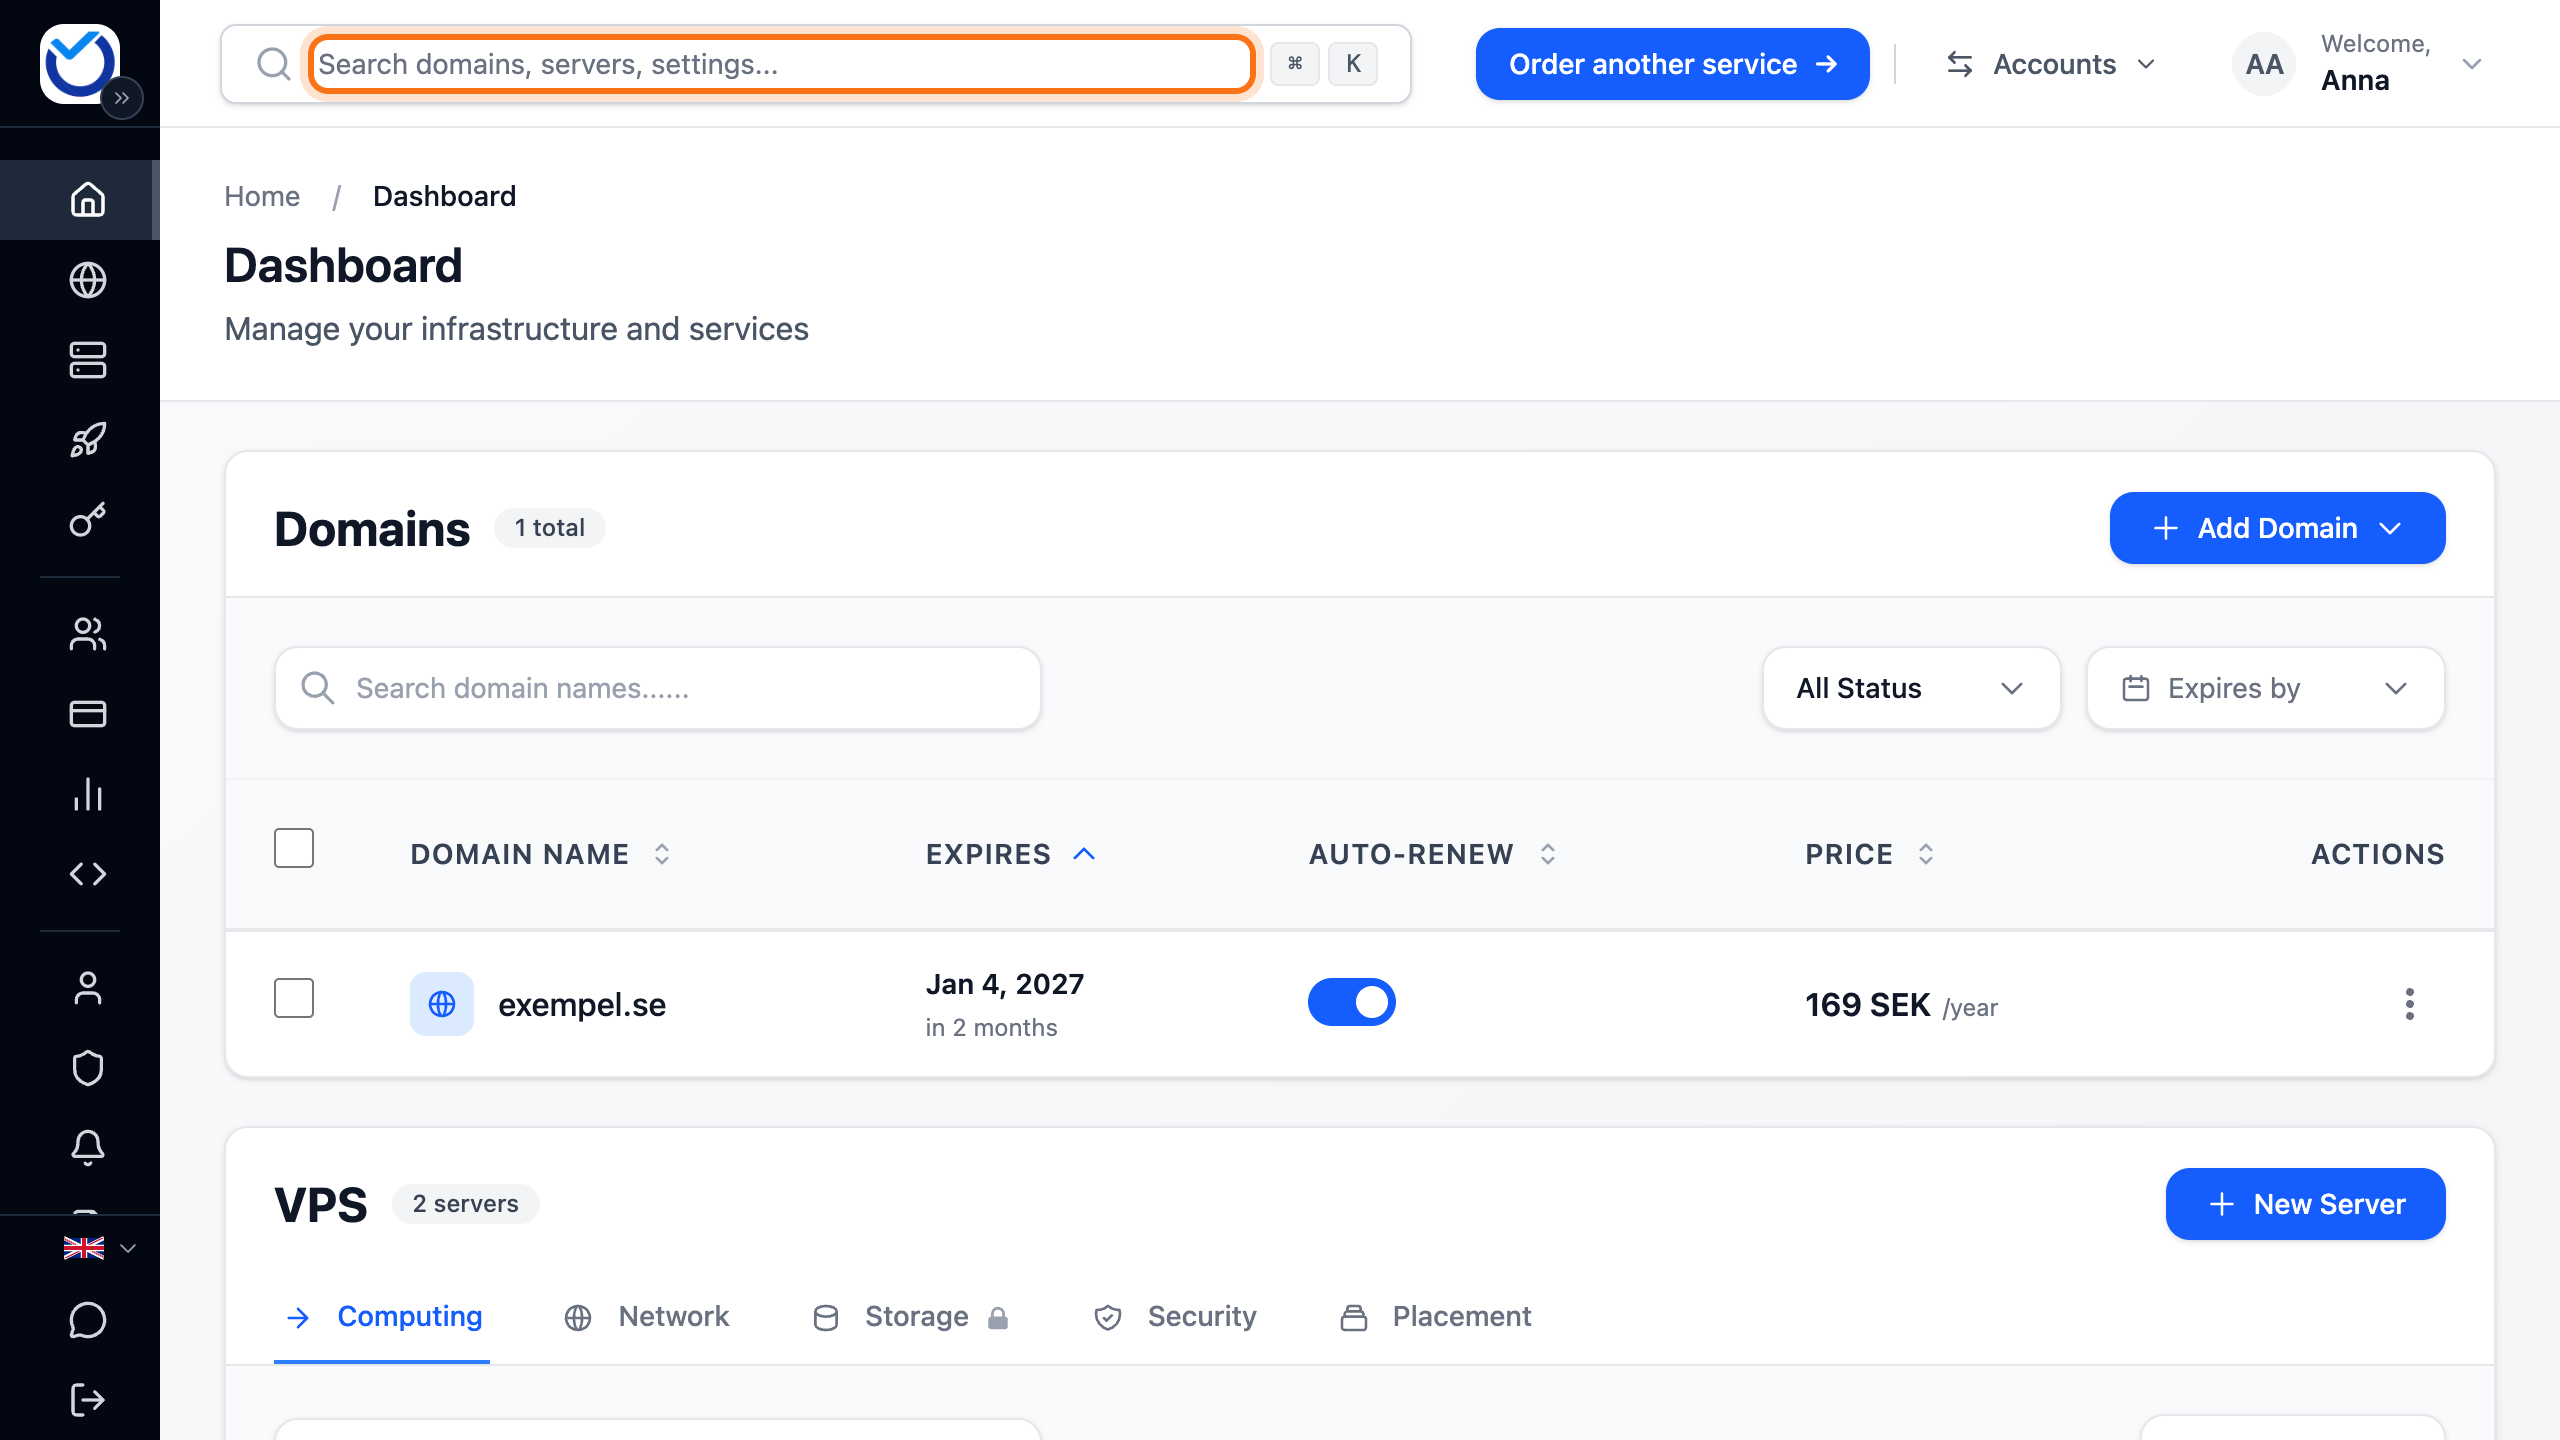Open the three-dot actions menu for exempel.se
This screenshot has height=1440, width=2560.
pos(2410,1004)
